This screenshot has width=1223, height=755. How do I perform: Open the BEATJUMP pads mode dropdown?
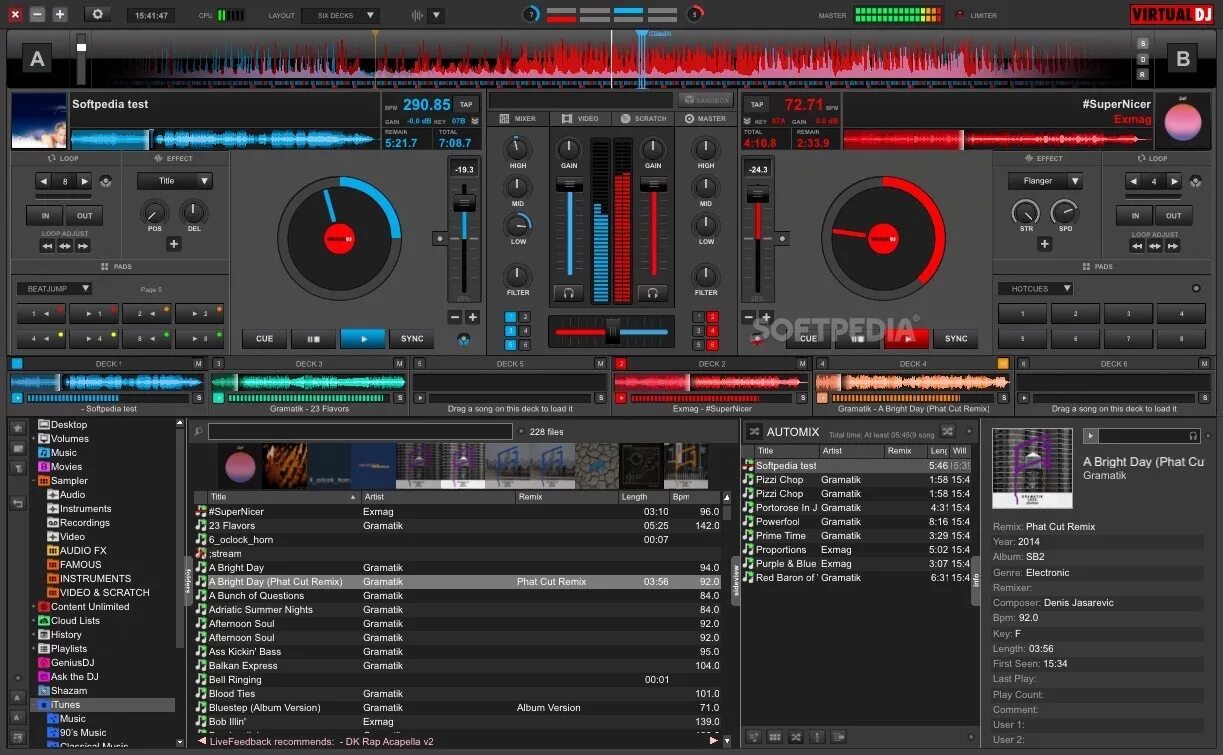[x=54, y=288]
